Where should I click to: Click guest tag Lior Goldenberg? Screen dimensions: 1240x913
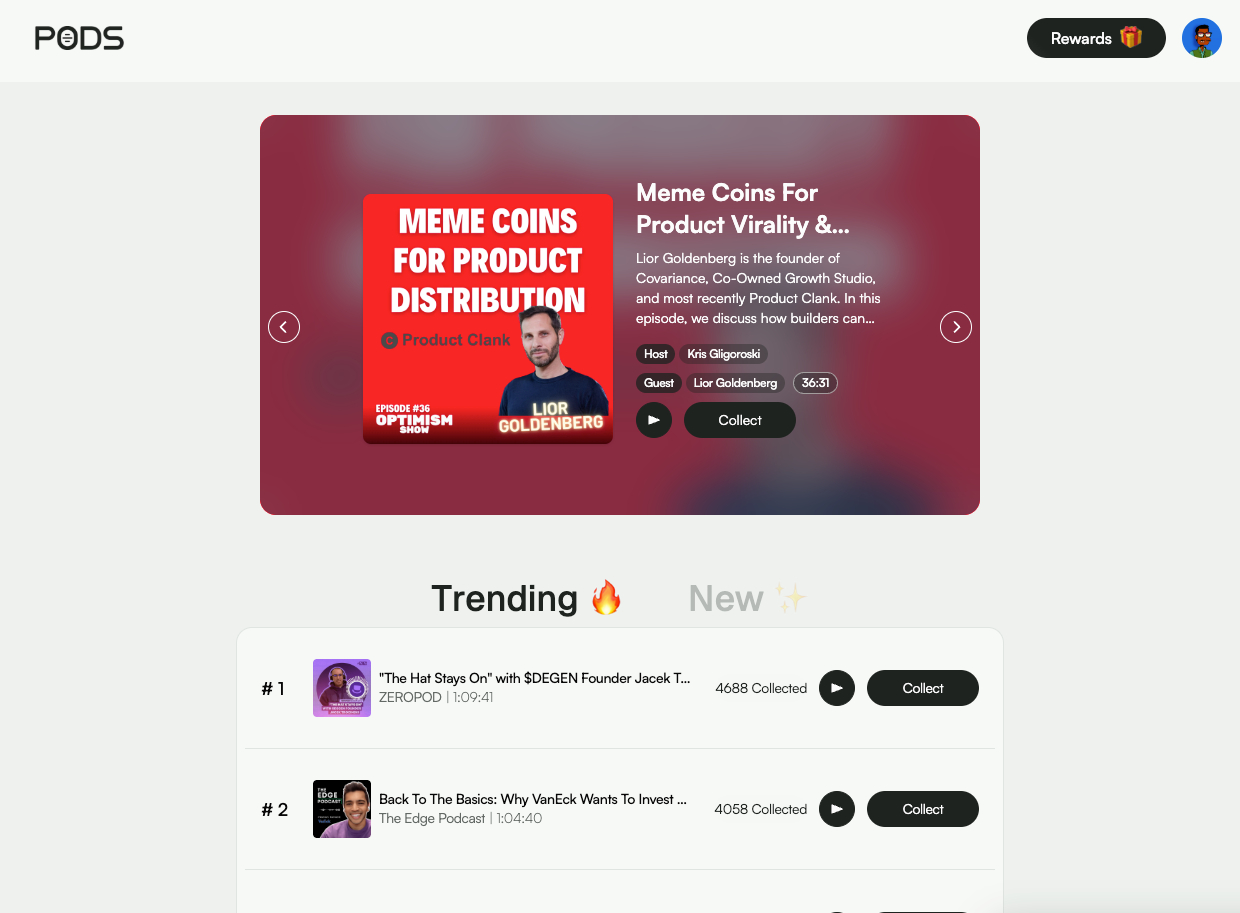pyautogui.click(x=735, y=383)
